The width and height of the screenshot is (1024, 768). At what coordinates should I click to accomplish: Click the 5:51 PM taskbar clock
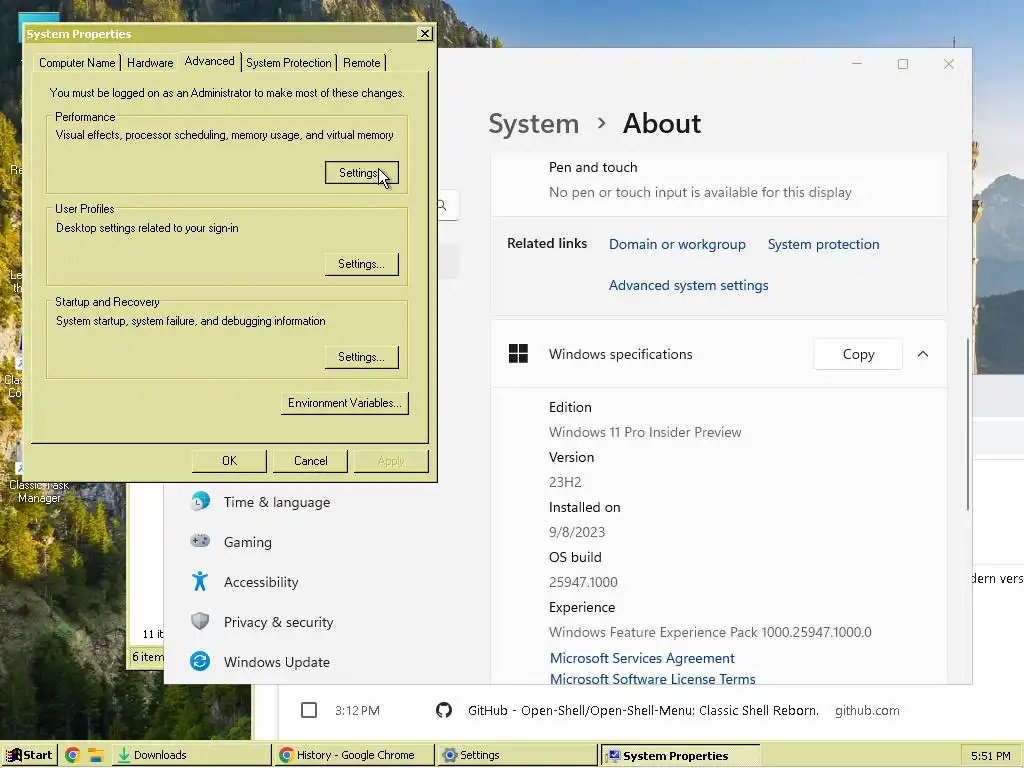point(990,756)
